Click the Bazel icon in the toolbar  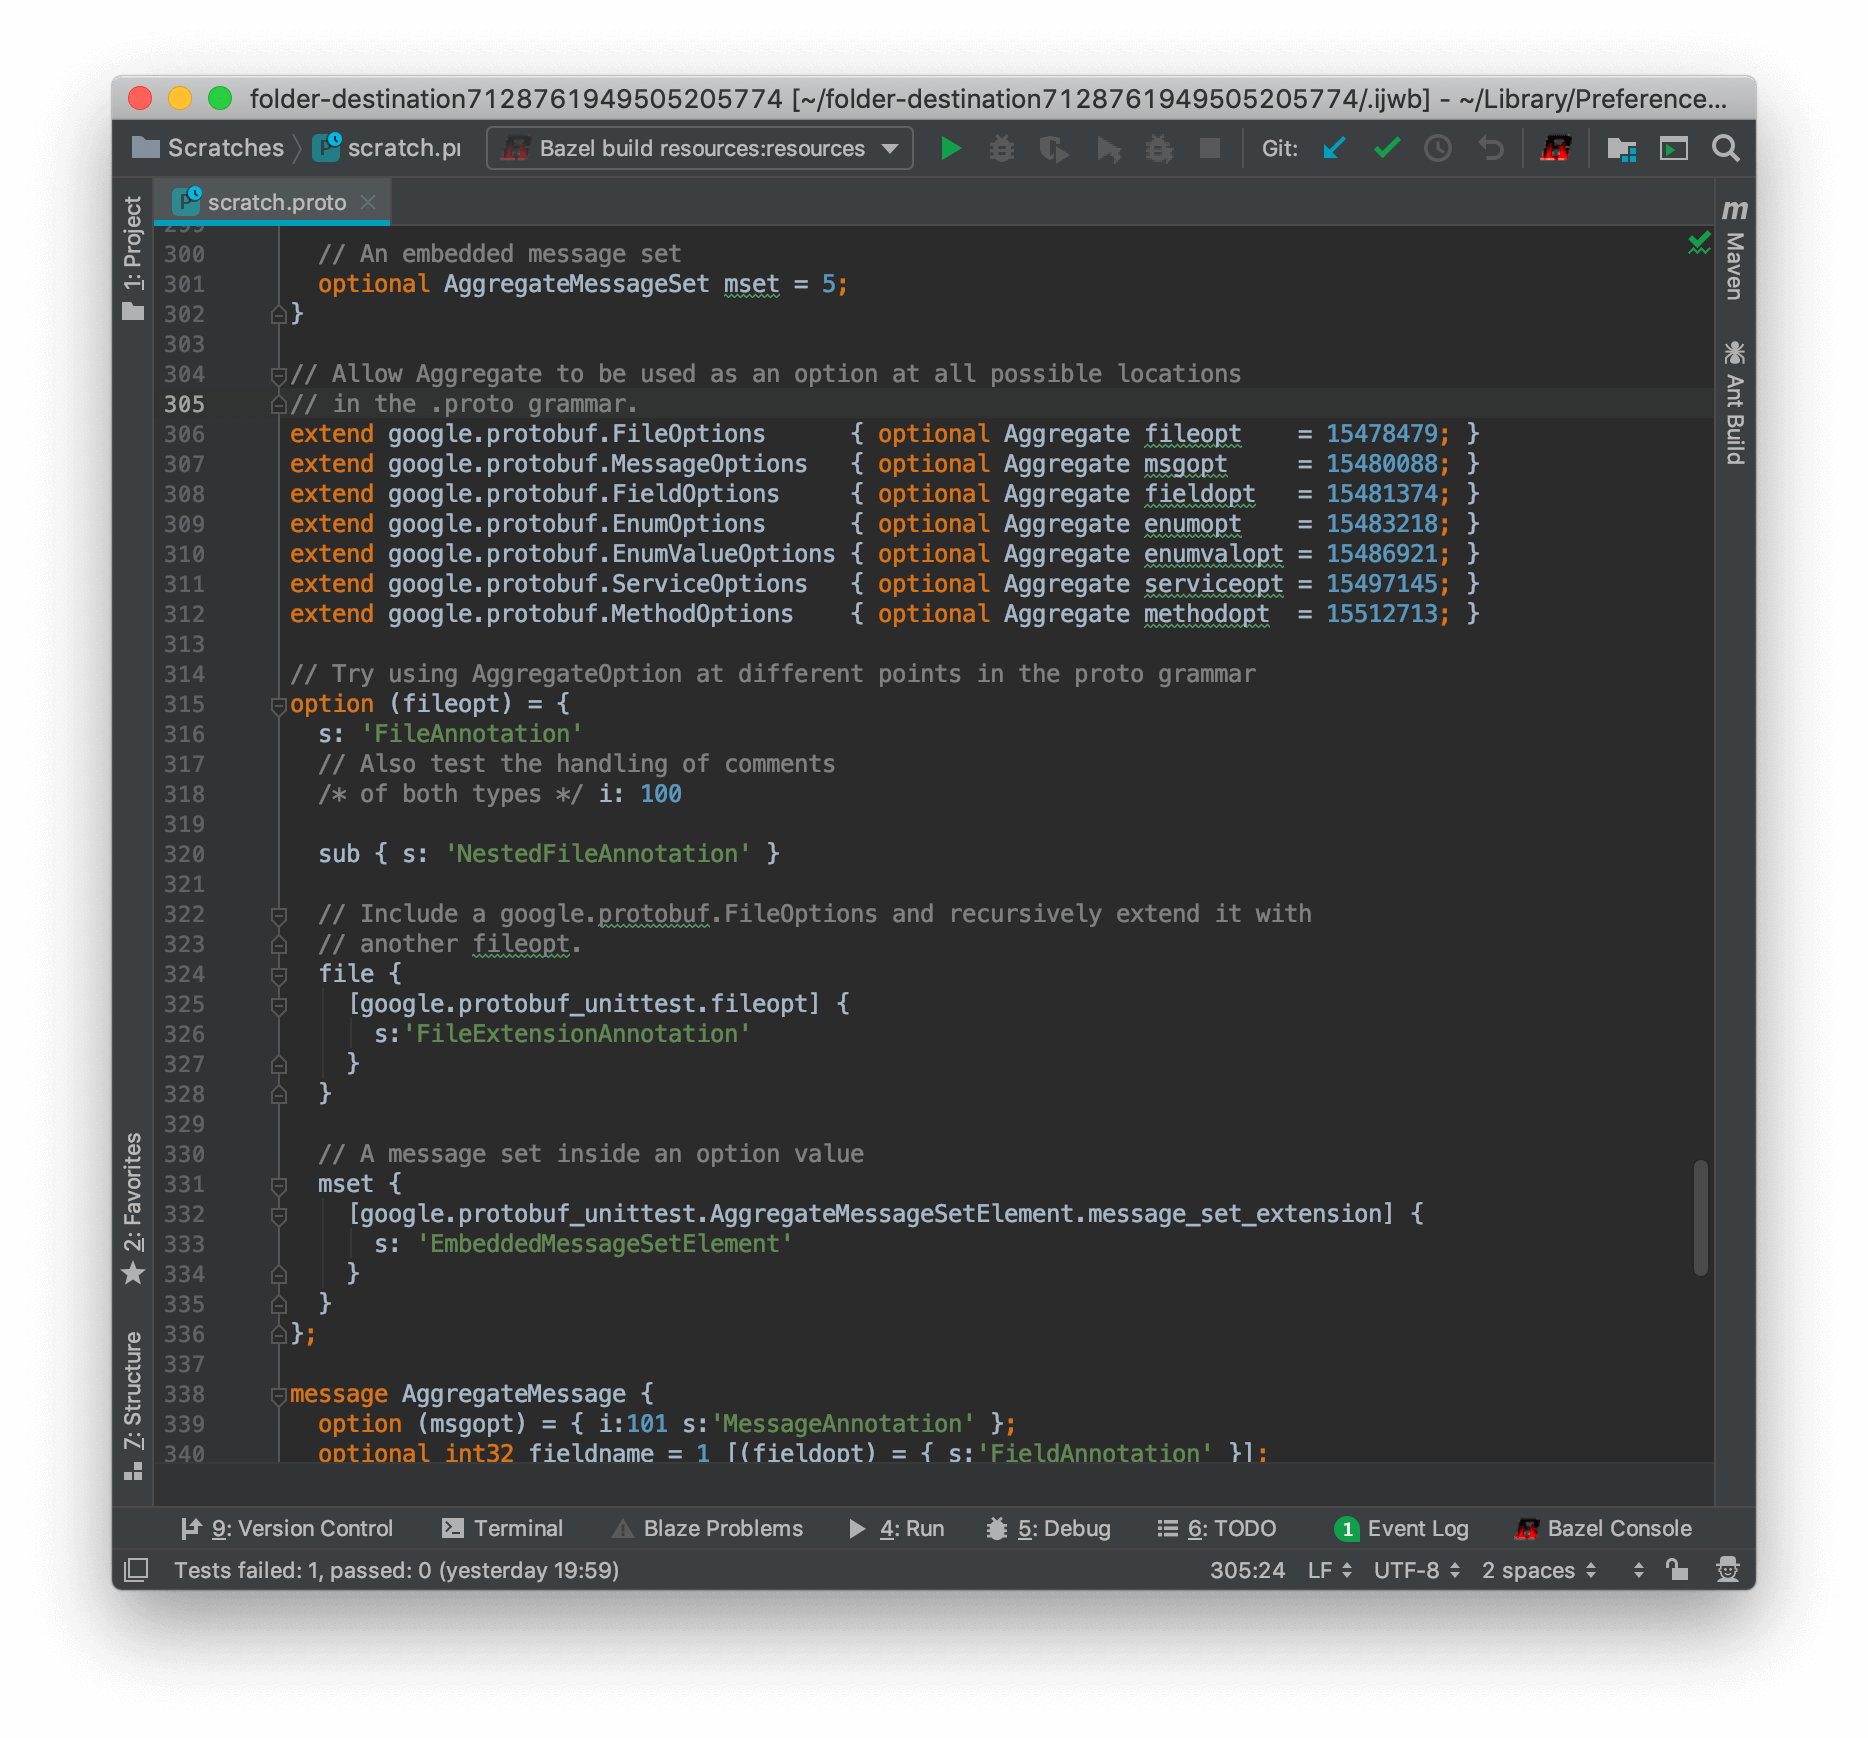[1556, 148]
